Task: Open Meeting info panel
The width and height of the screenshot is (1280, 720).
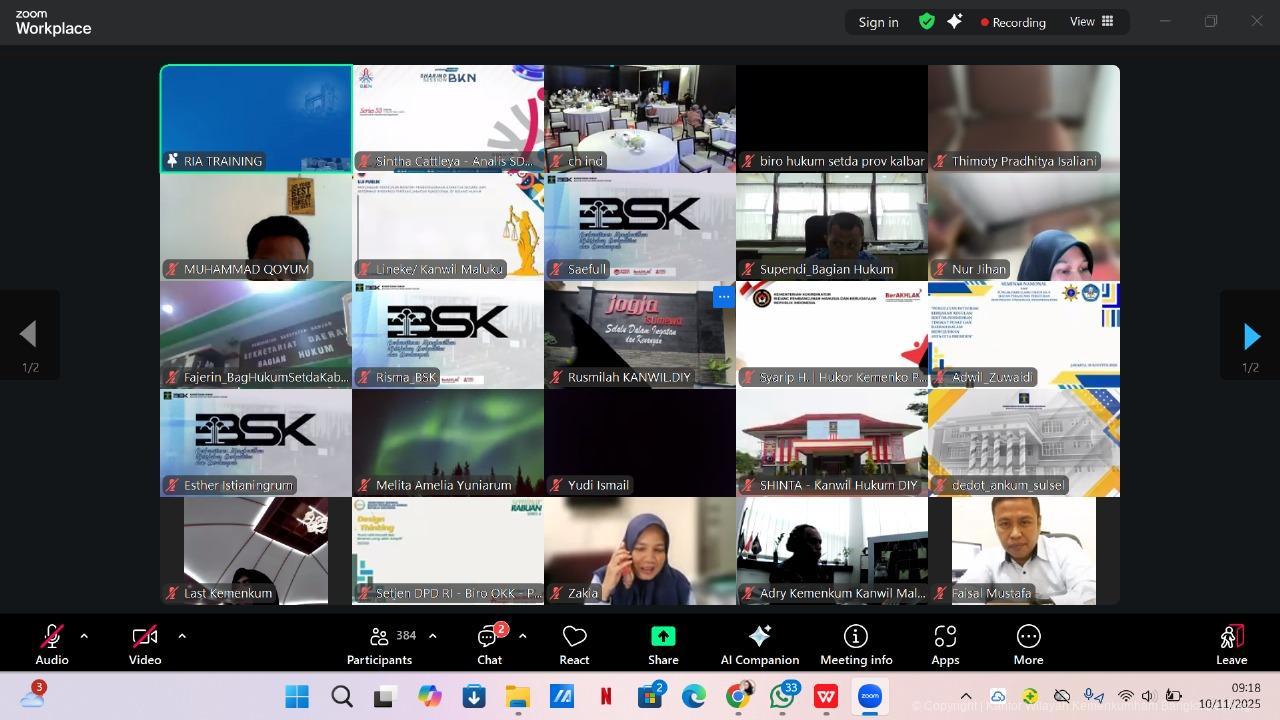Action: (x=855, y=644)
